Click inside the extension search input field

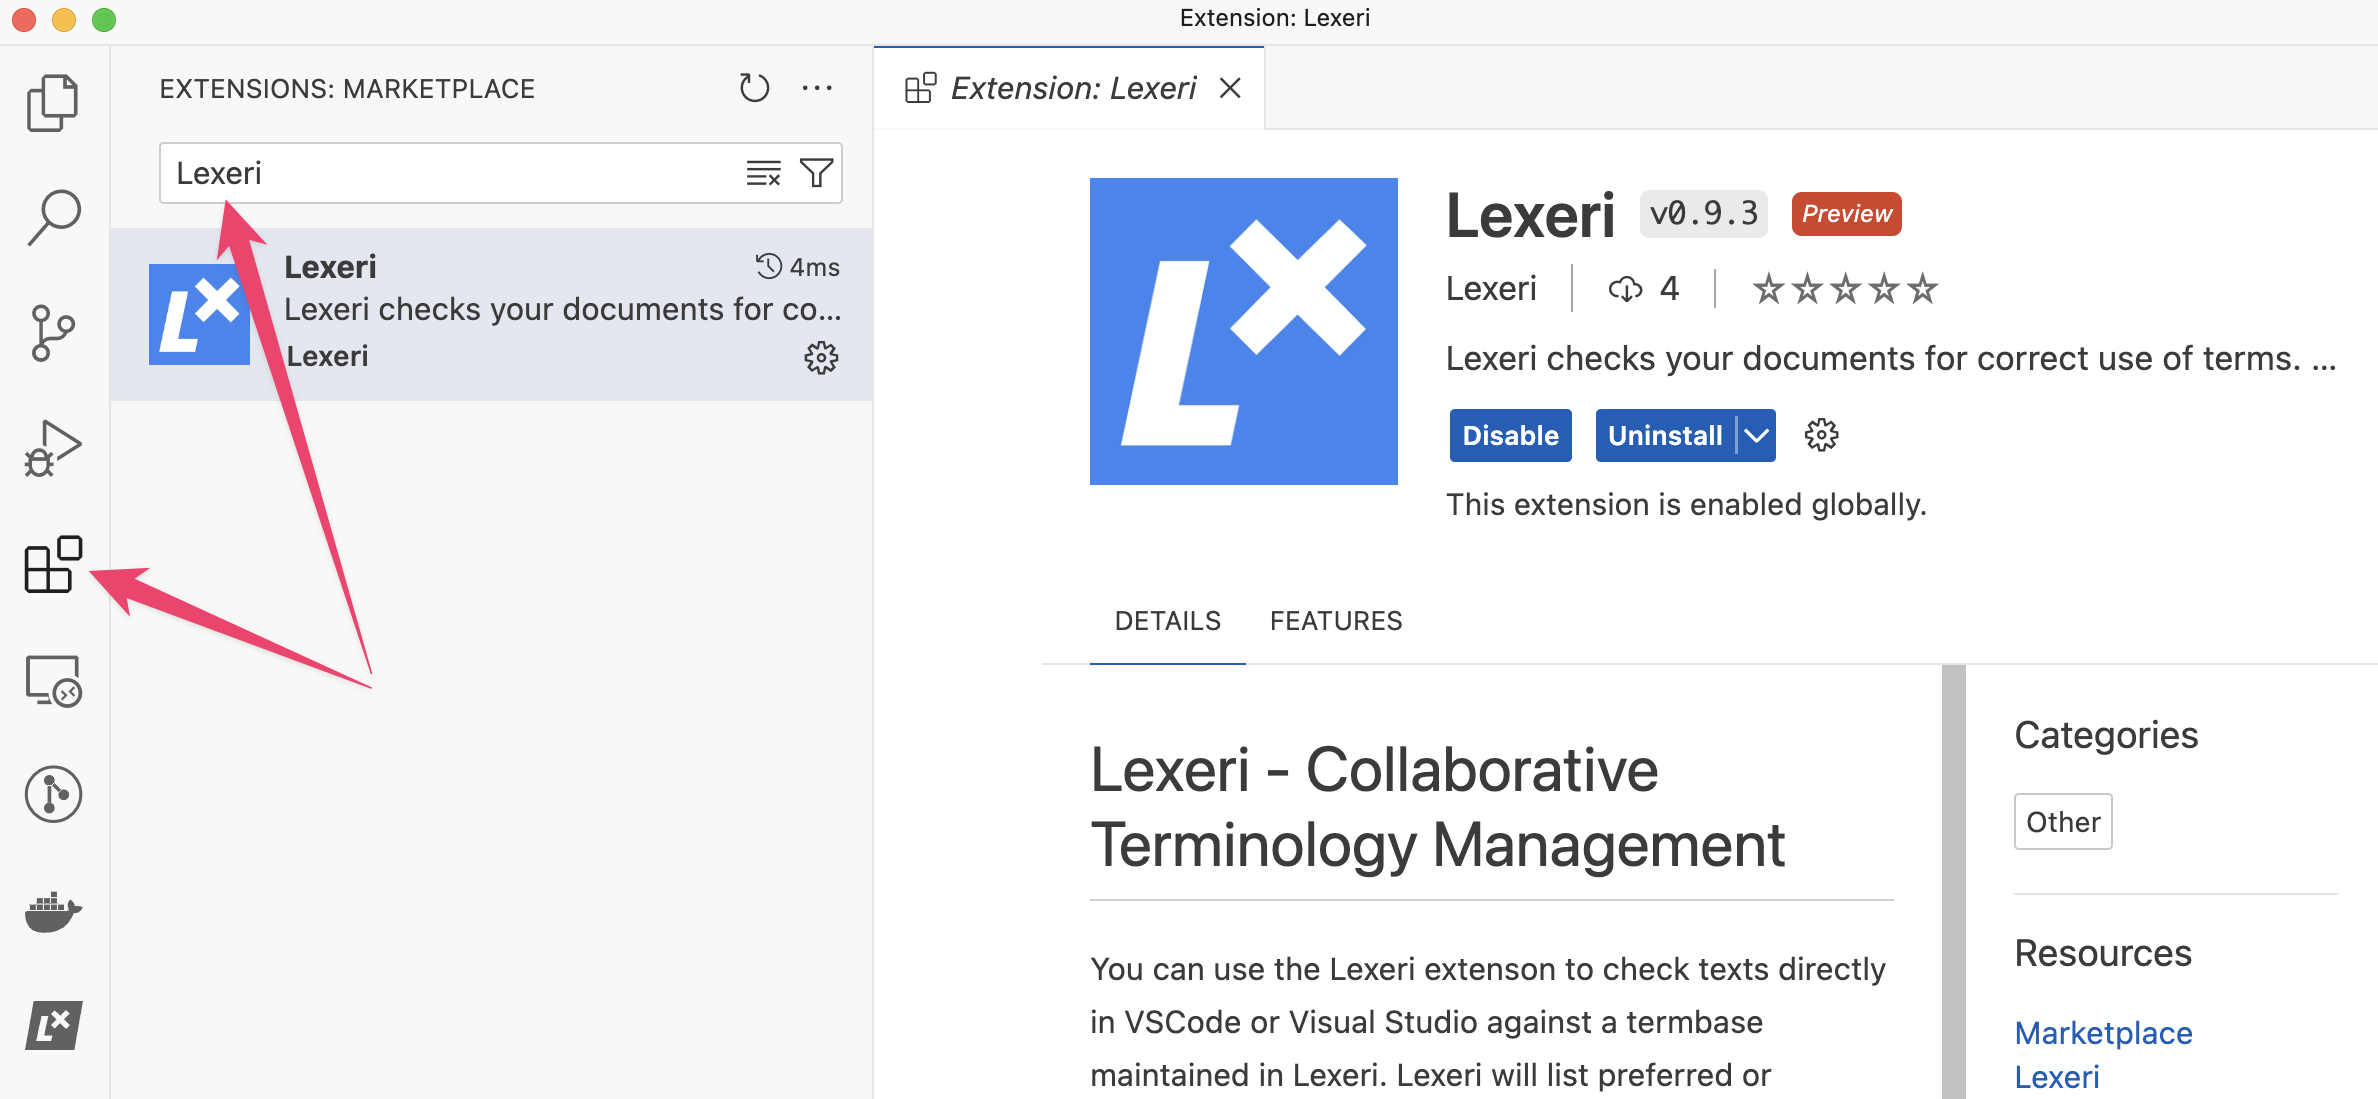tap(450, 172)
